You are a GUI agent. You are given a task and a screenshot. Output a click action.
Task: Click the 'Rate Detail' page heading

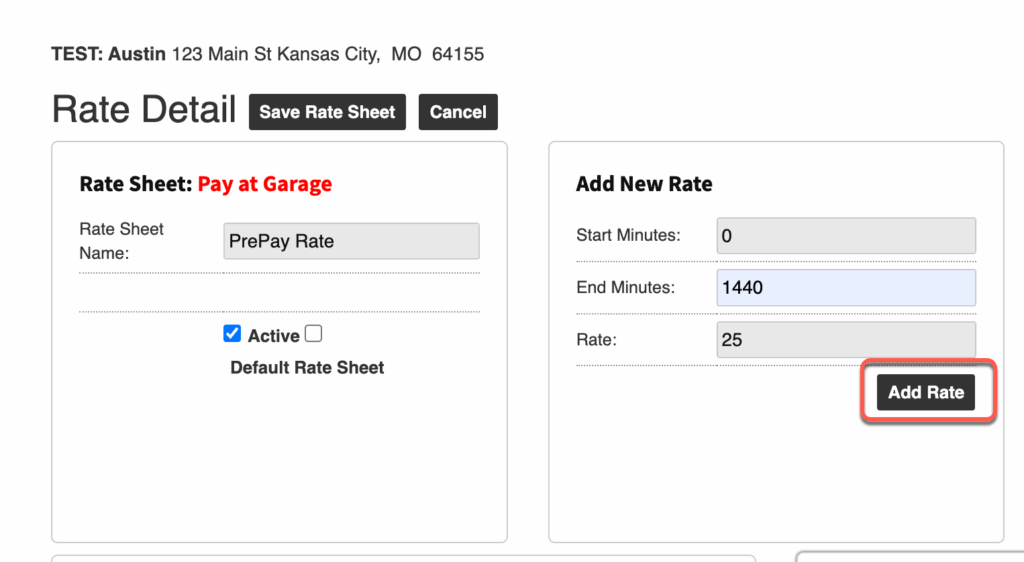click(144, 110)
